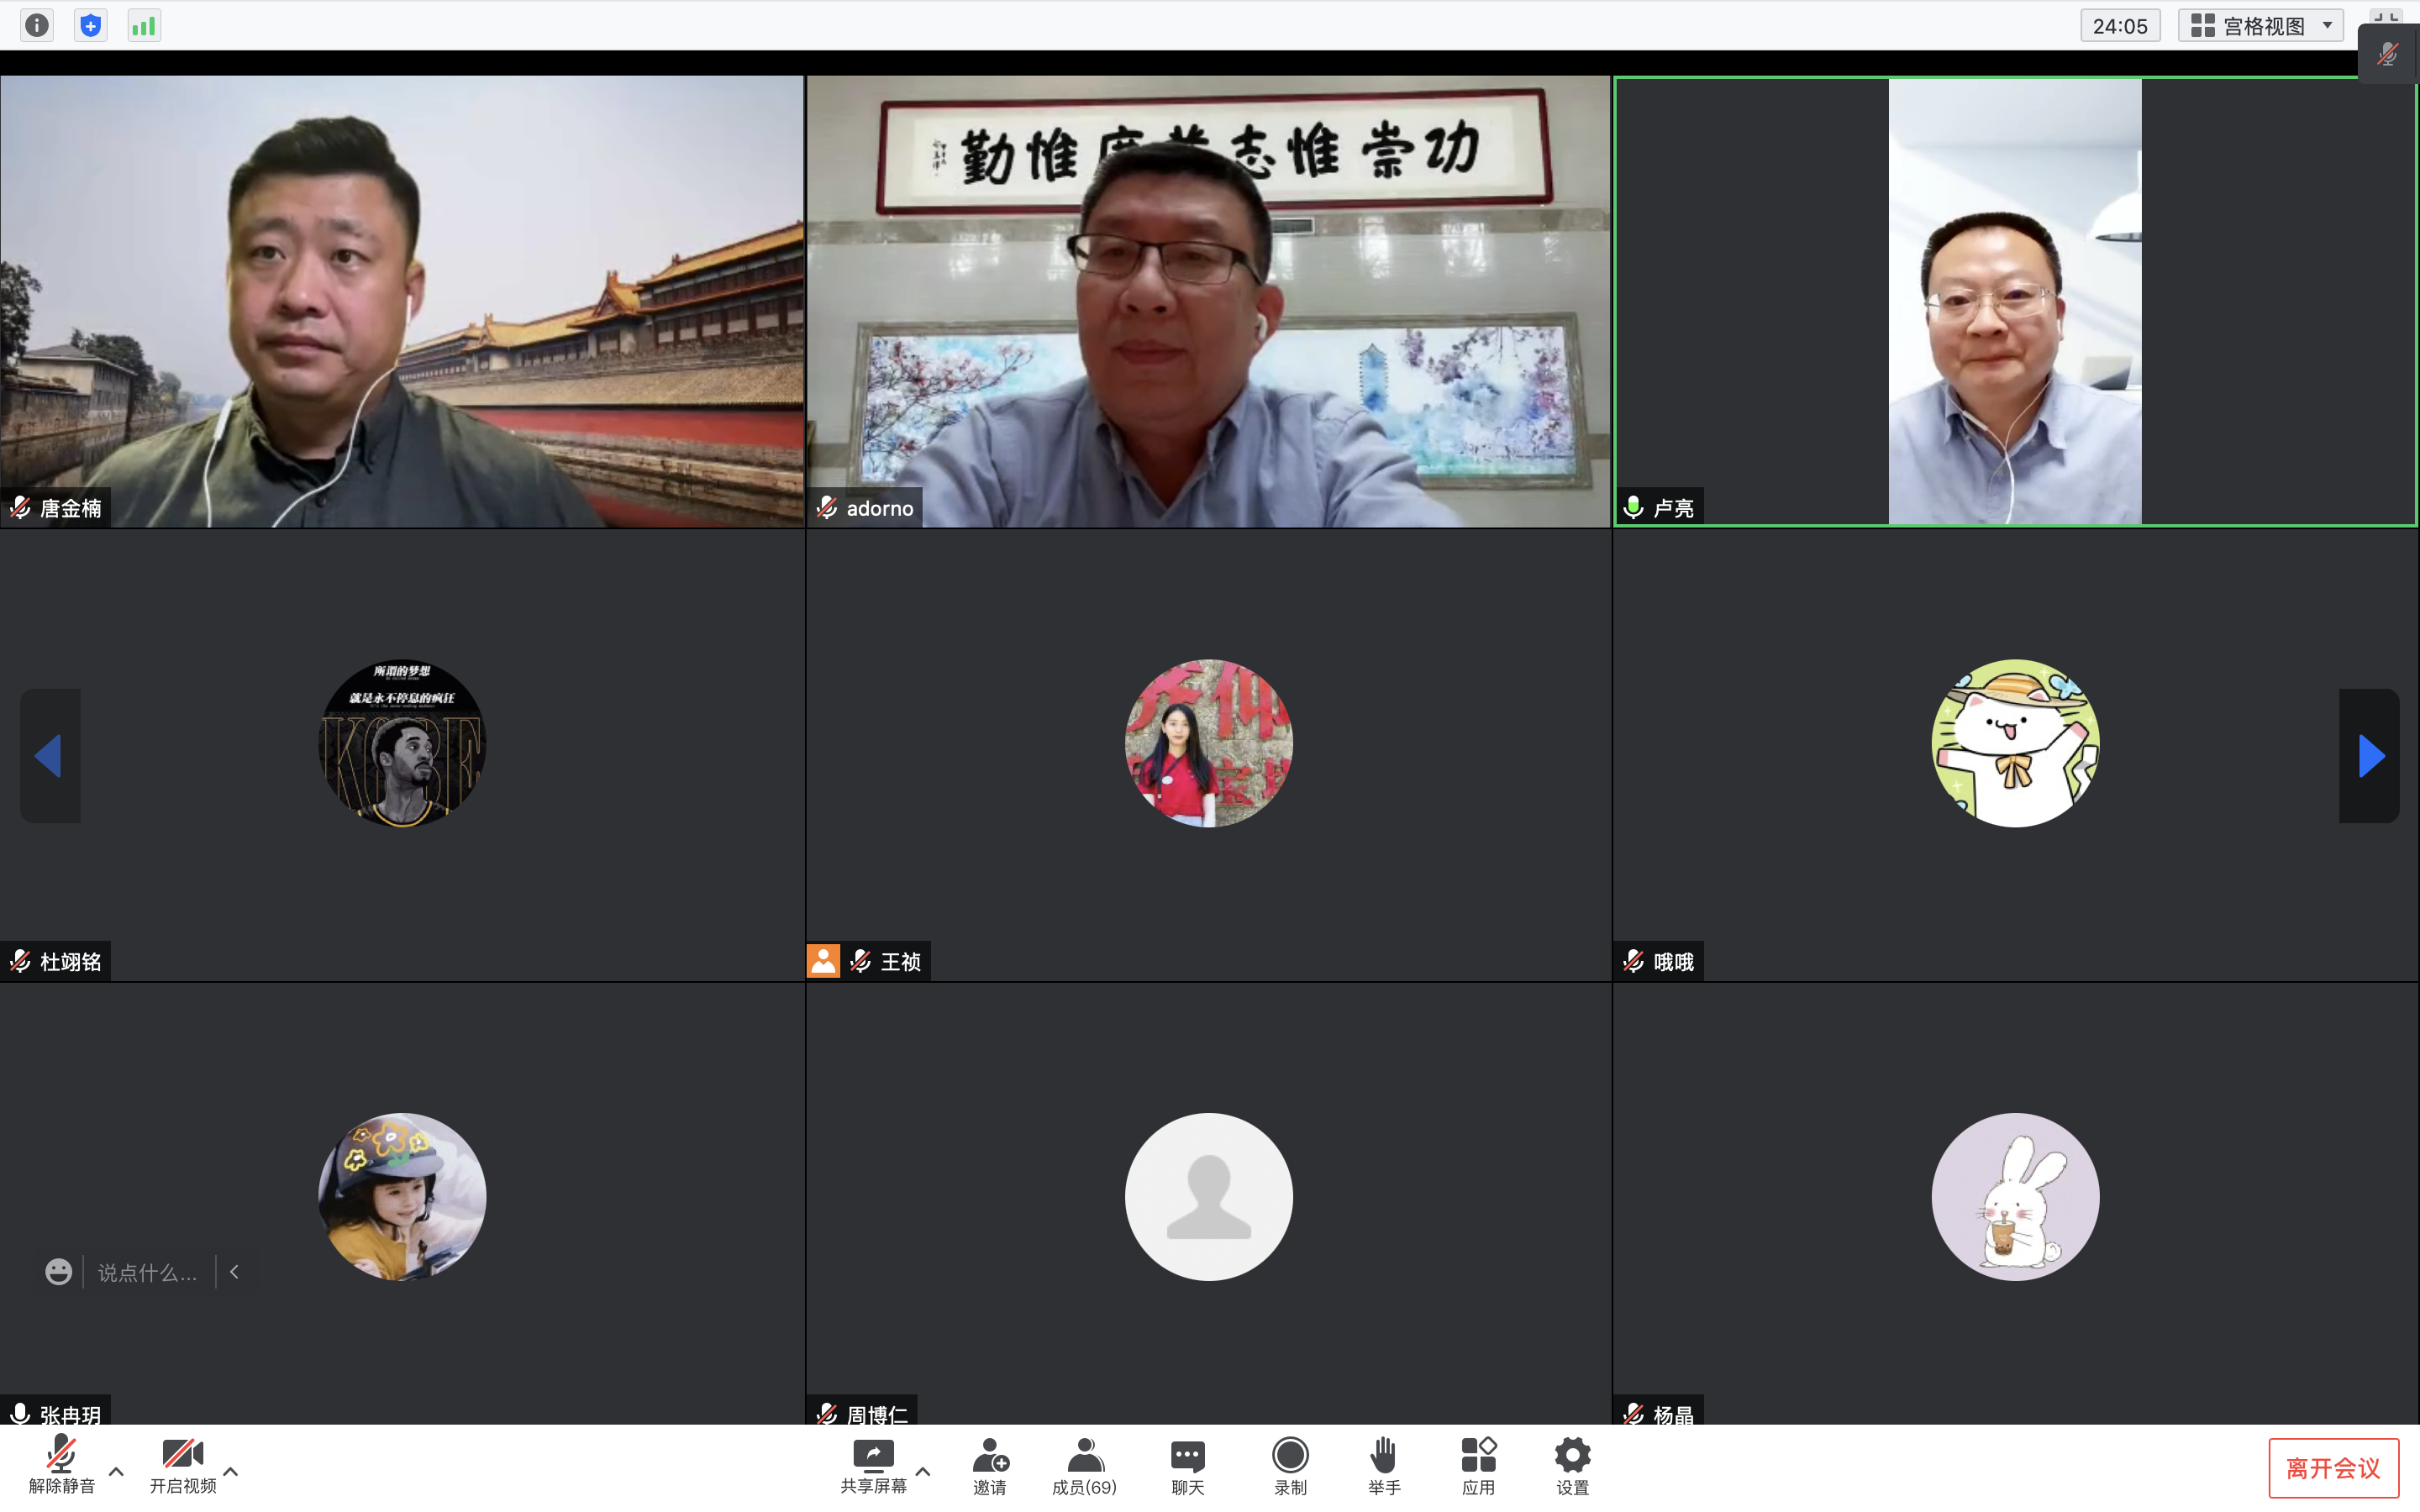2420x1512 pixels.
Task: Expand video options arrow beside 开启视频
Action: point(231,1471)
